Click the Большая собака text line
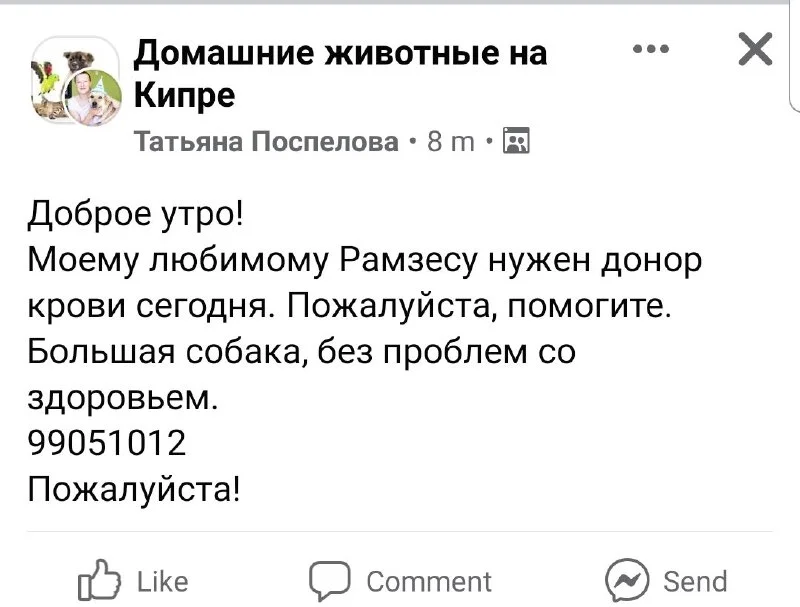Viewport: 800px width, 607px height. tap(300, 353)
